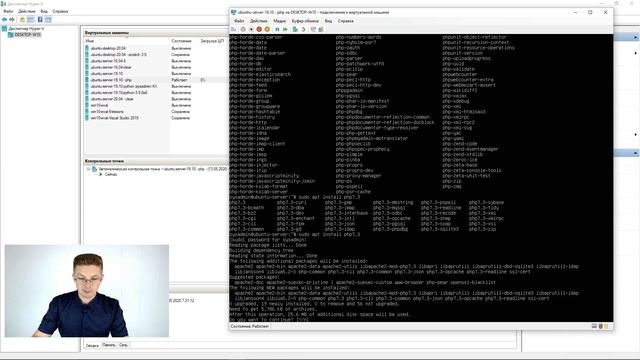Select ubuntu-server-20.04 -clear virtual machine
The width and height of the screenshot is (640, 360).
pos(112,99)
